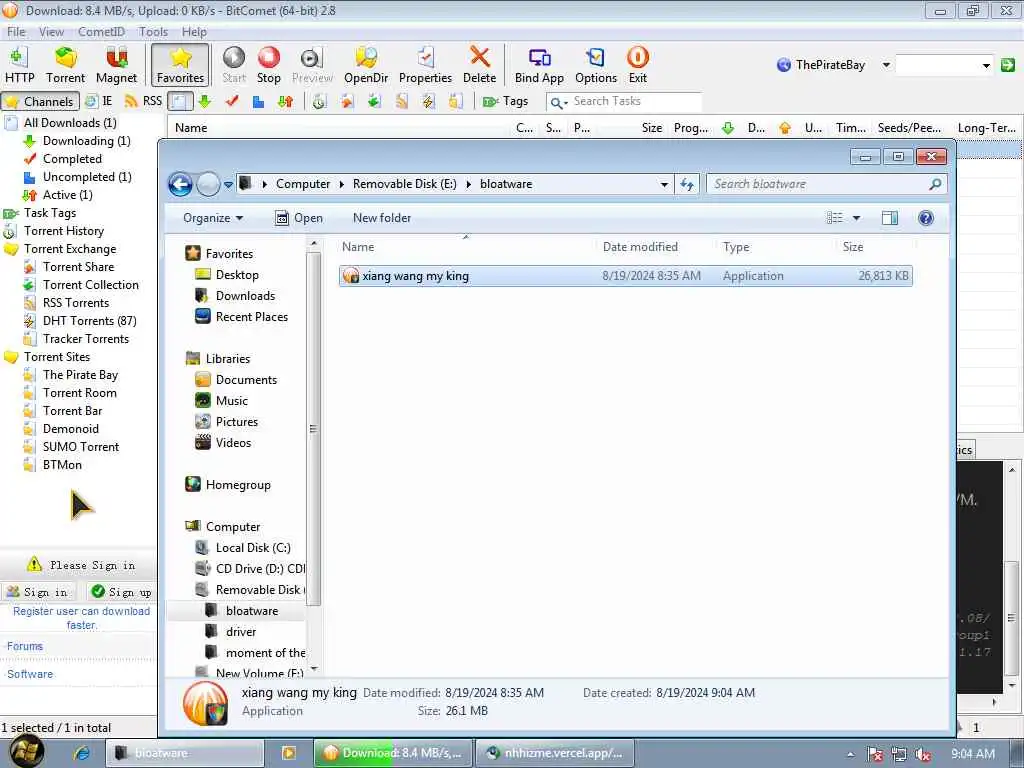Click the Exit power icon
Viewport: 1024px width, 768px height.
(x=637, y=65)
